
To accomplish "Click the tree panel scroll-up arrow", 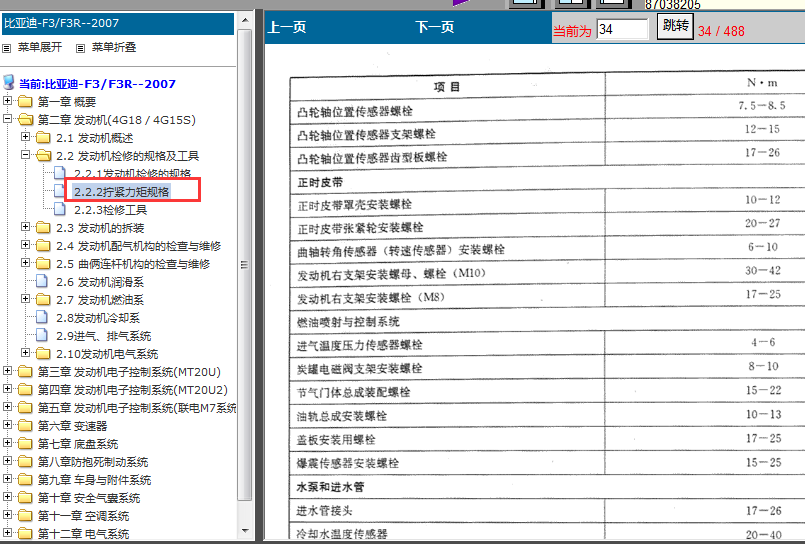I will (245, 20).
